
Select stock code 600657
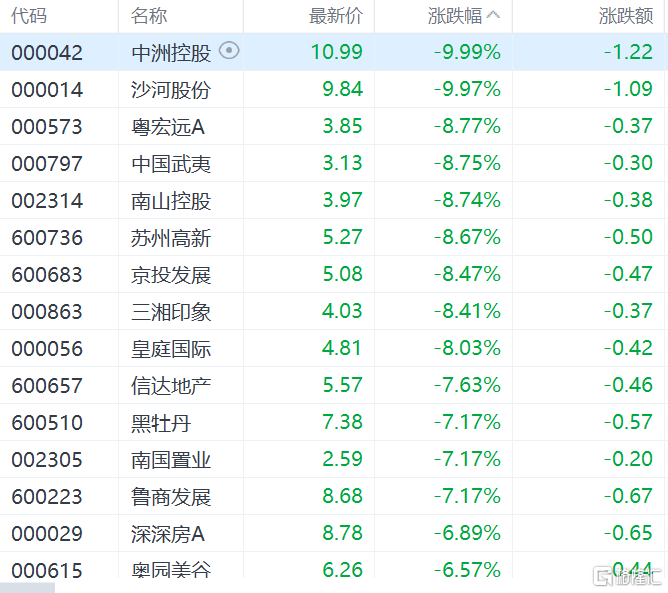[x=47, y=386]
